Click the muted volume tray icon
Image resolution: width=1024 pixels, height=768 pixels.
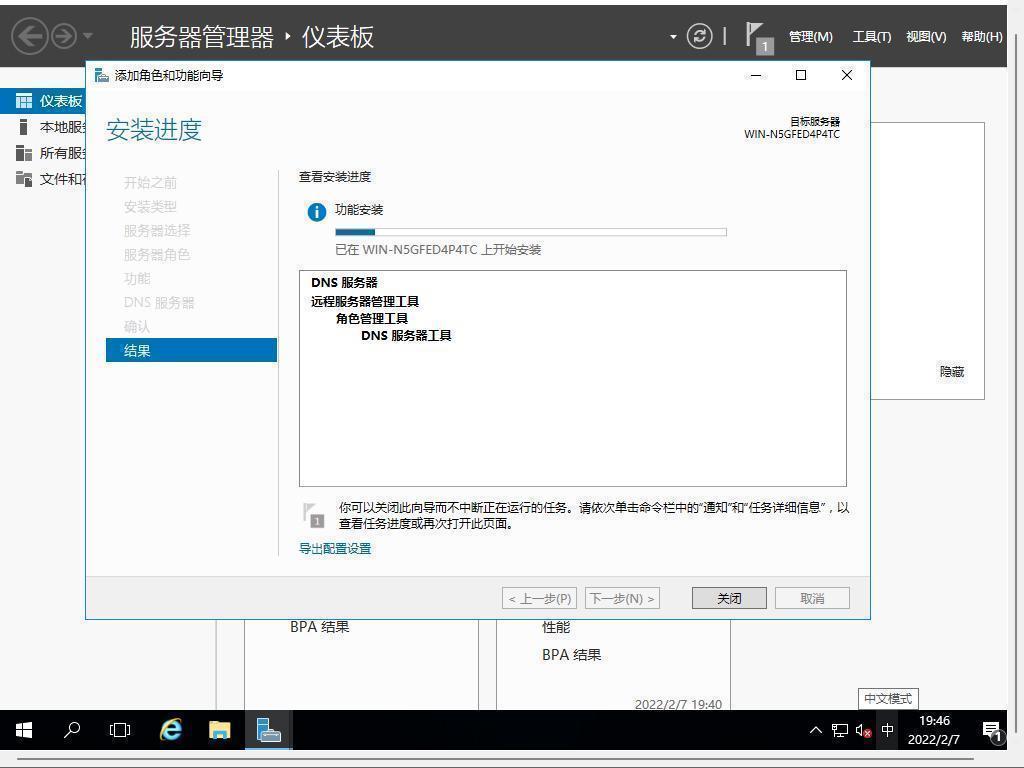pyautogui.click(x=863, y=731)
